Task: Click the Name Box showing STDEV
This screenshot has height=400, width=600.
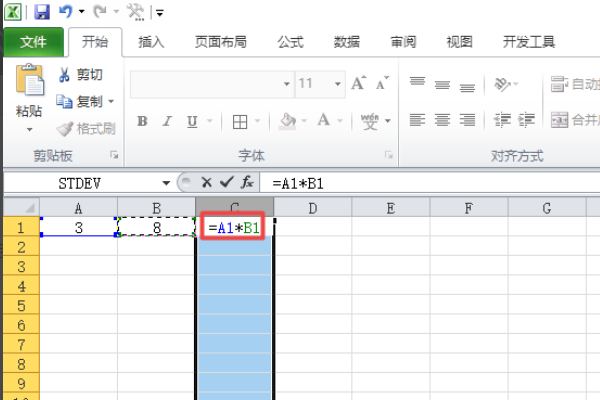Action: click(x=80, y=183)
